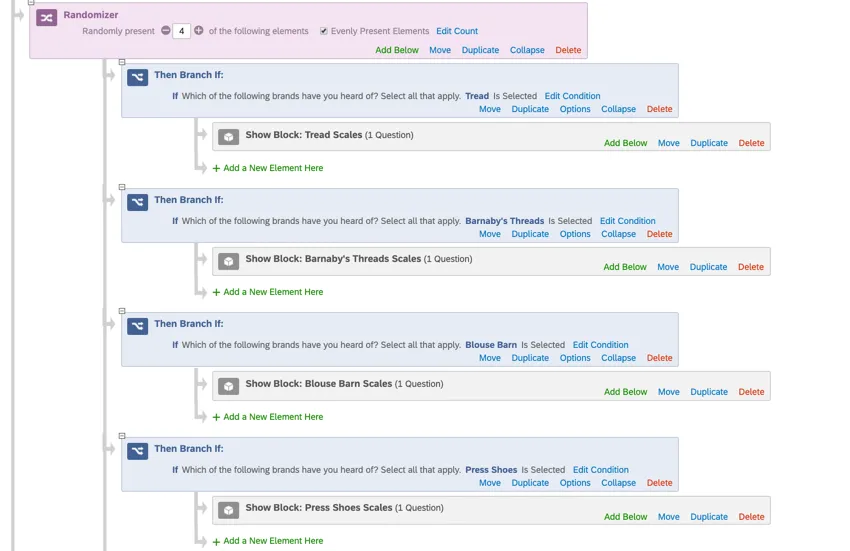Collapse the Tread branch
Image resolution: width=850 pixels, height=551 pixels.
coord(619,109)
